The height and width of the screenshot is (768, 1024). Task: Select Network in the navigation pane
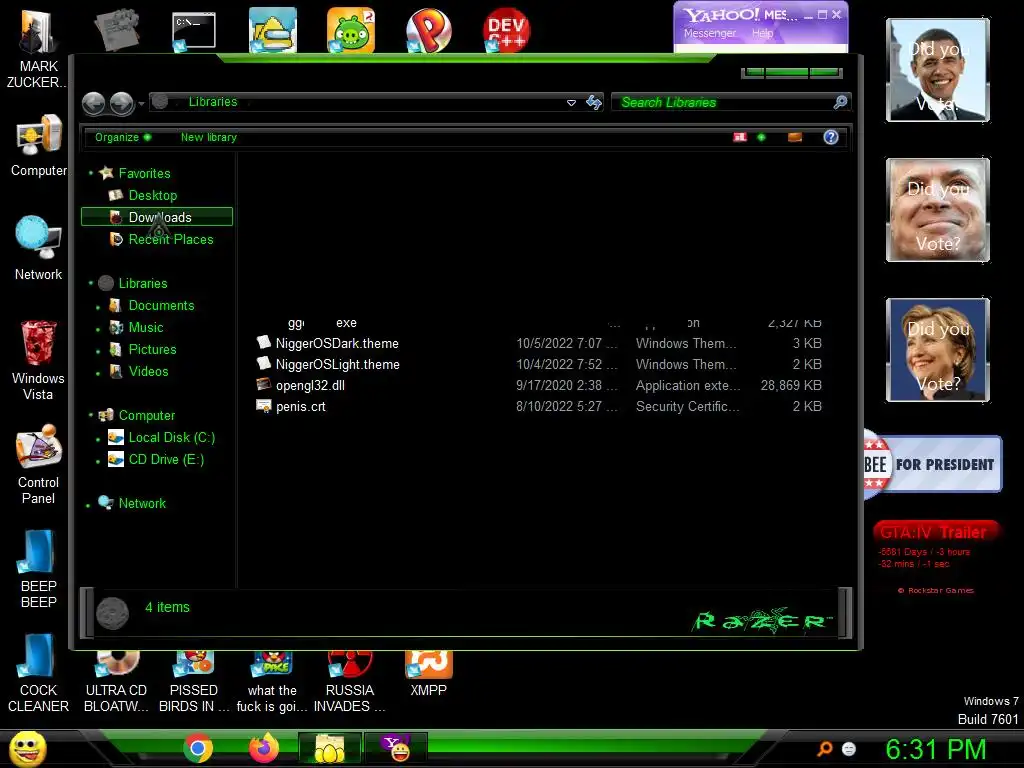142,504
